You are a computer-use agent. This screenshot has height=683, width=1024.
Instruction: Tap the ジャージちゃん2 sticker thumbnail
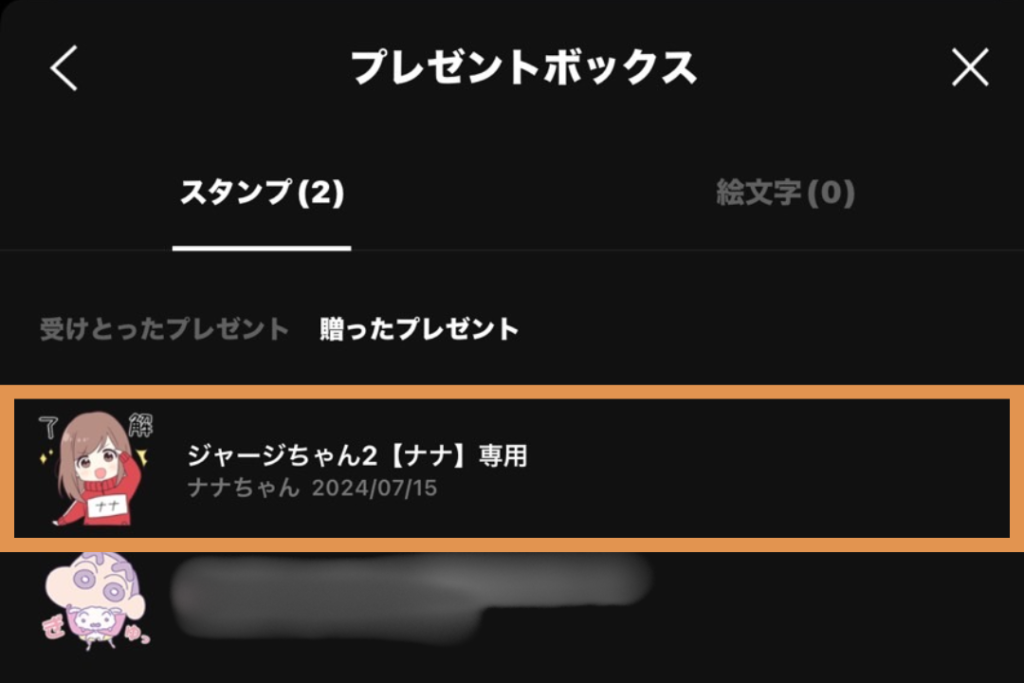95,468
